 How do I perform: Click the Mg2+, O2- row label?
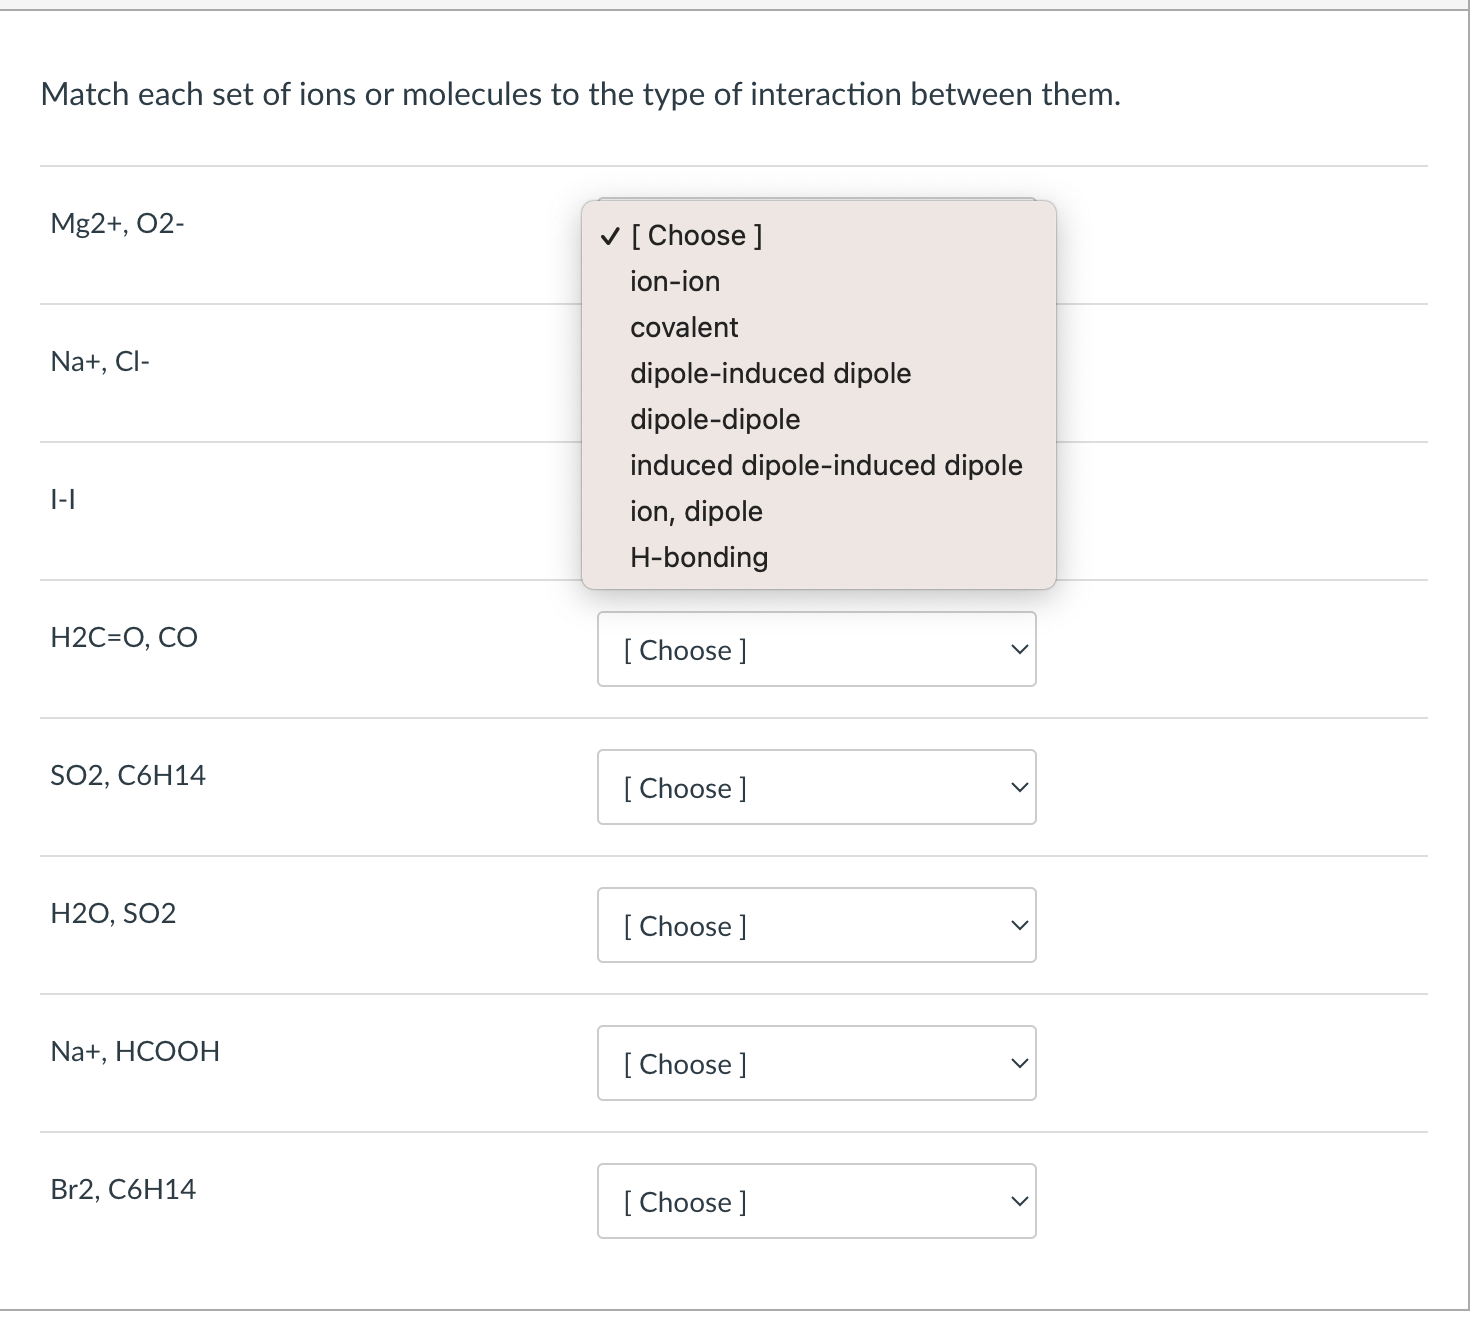[x=117, y=224]
